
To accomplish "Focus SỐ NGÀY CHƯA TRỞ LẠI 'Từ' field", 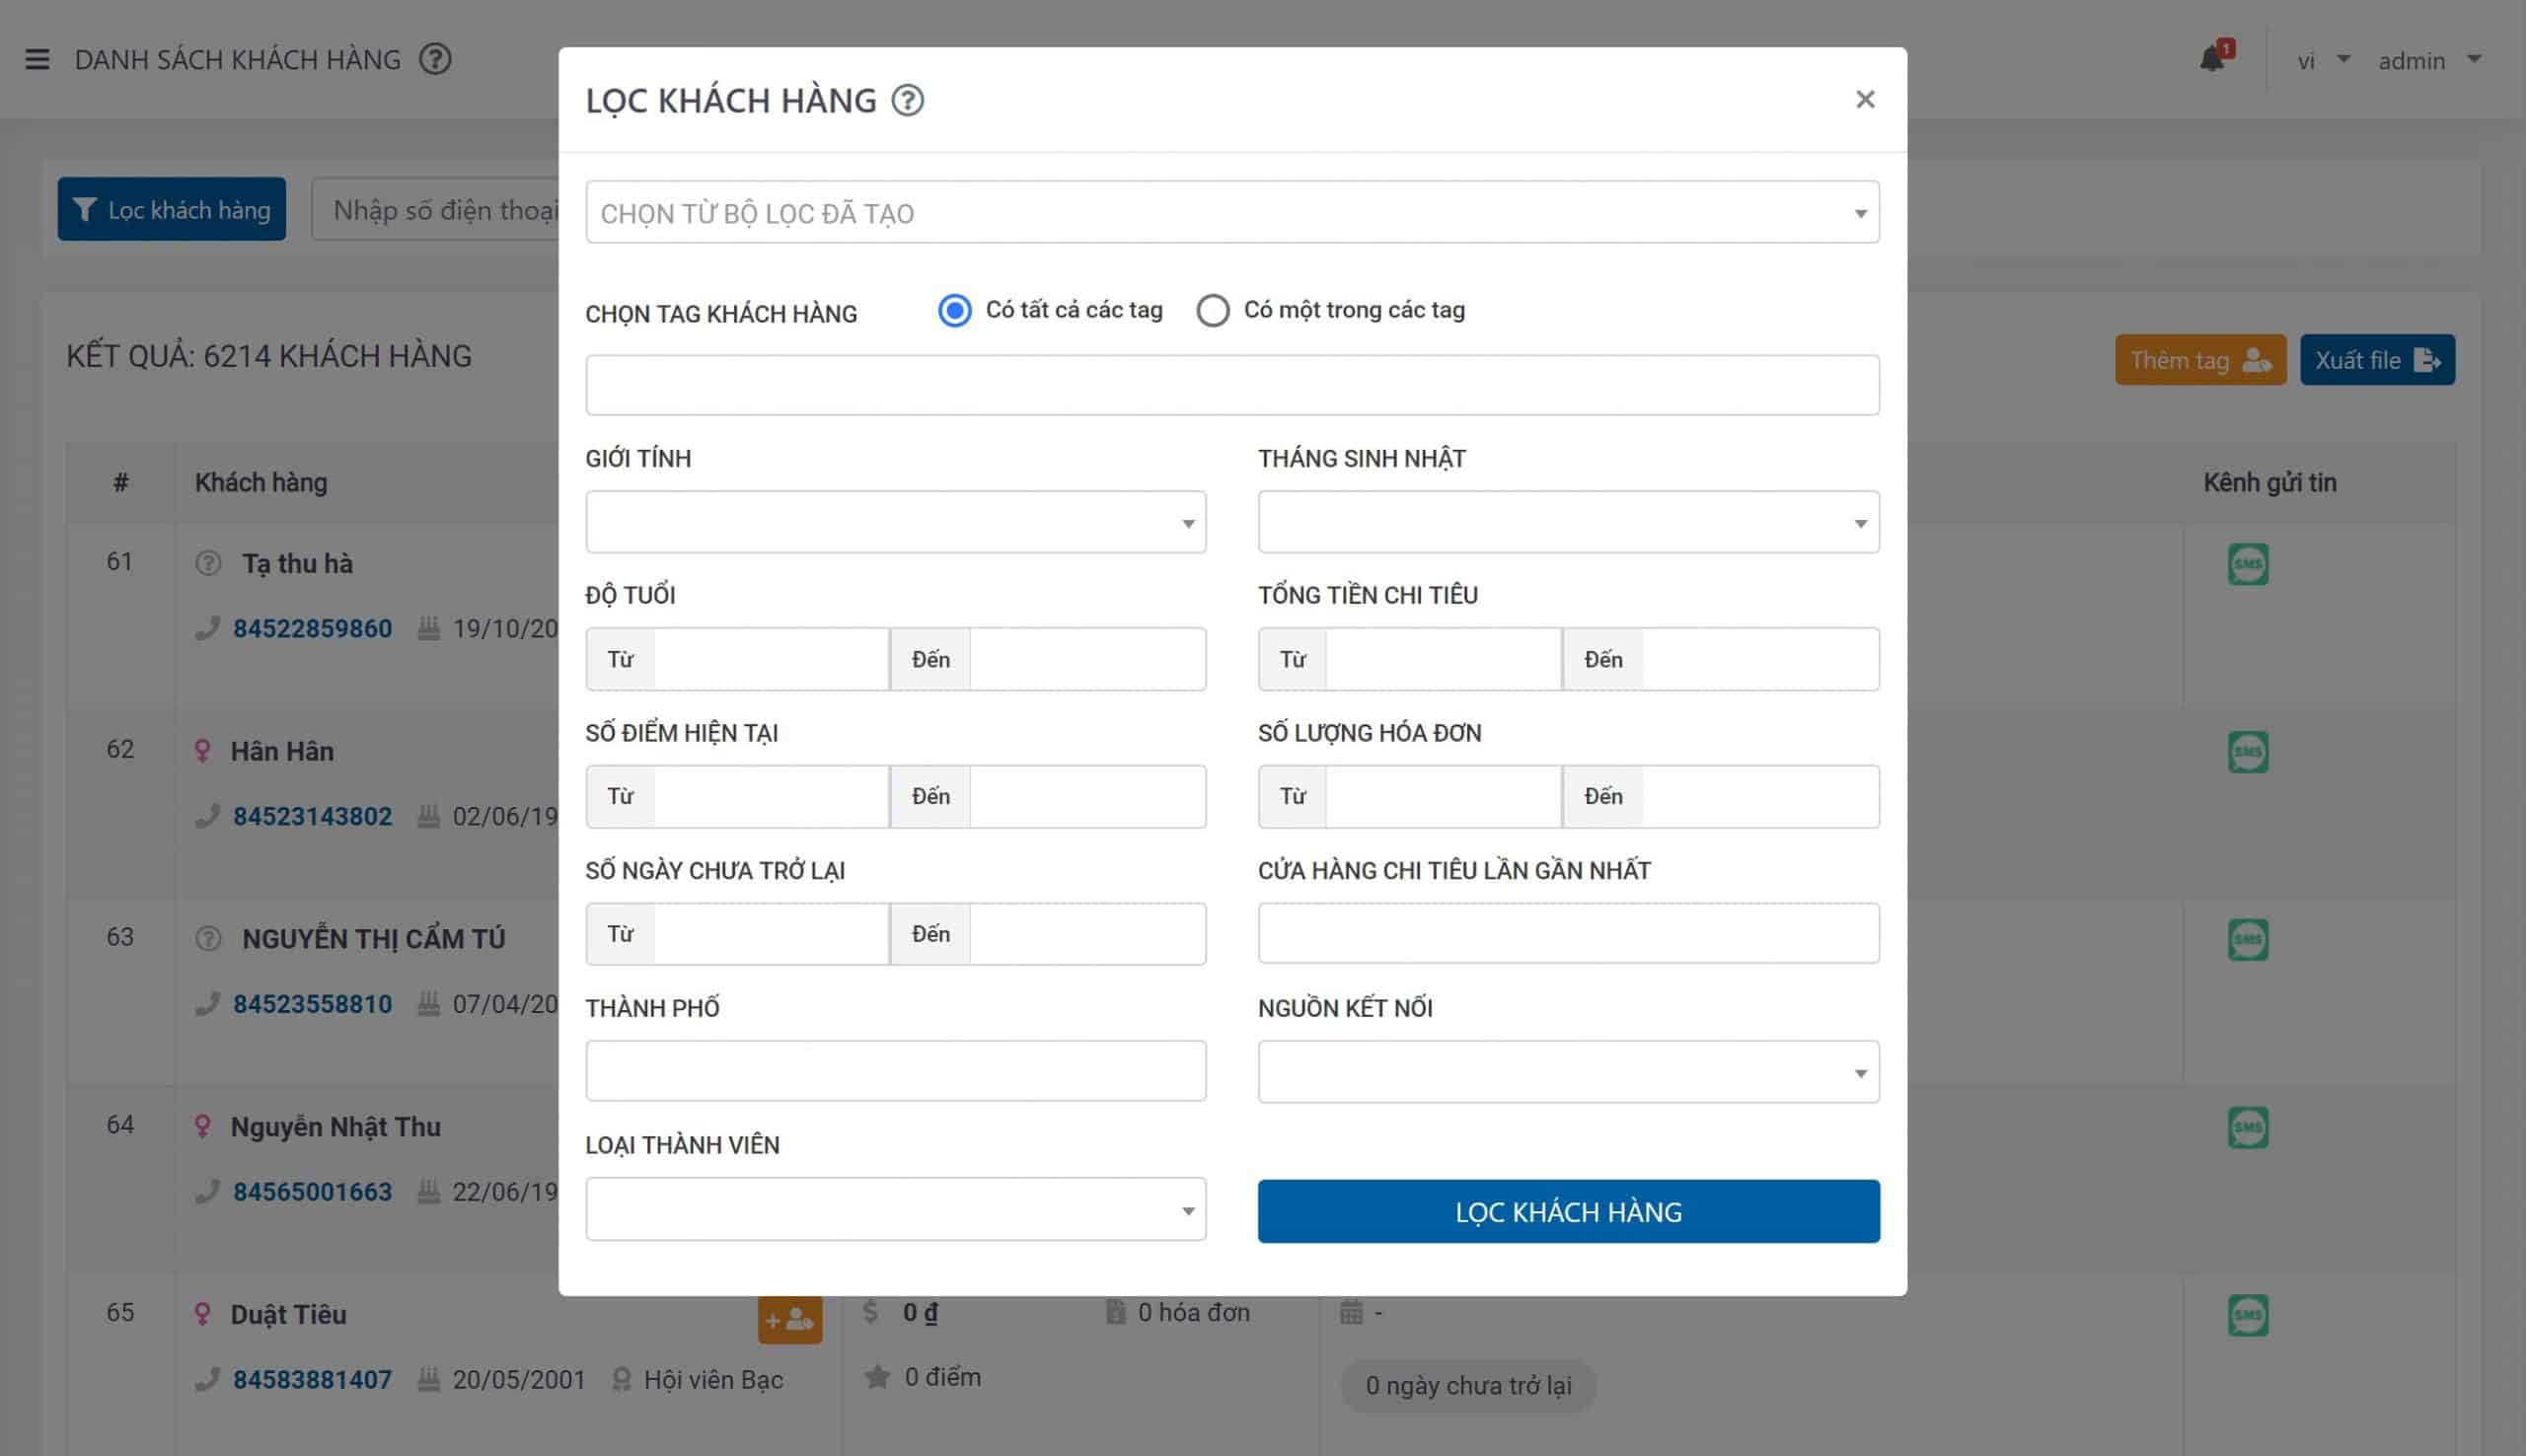I will pyautogui.click(x=771, y=934).
